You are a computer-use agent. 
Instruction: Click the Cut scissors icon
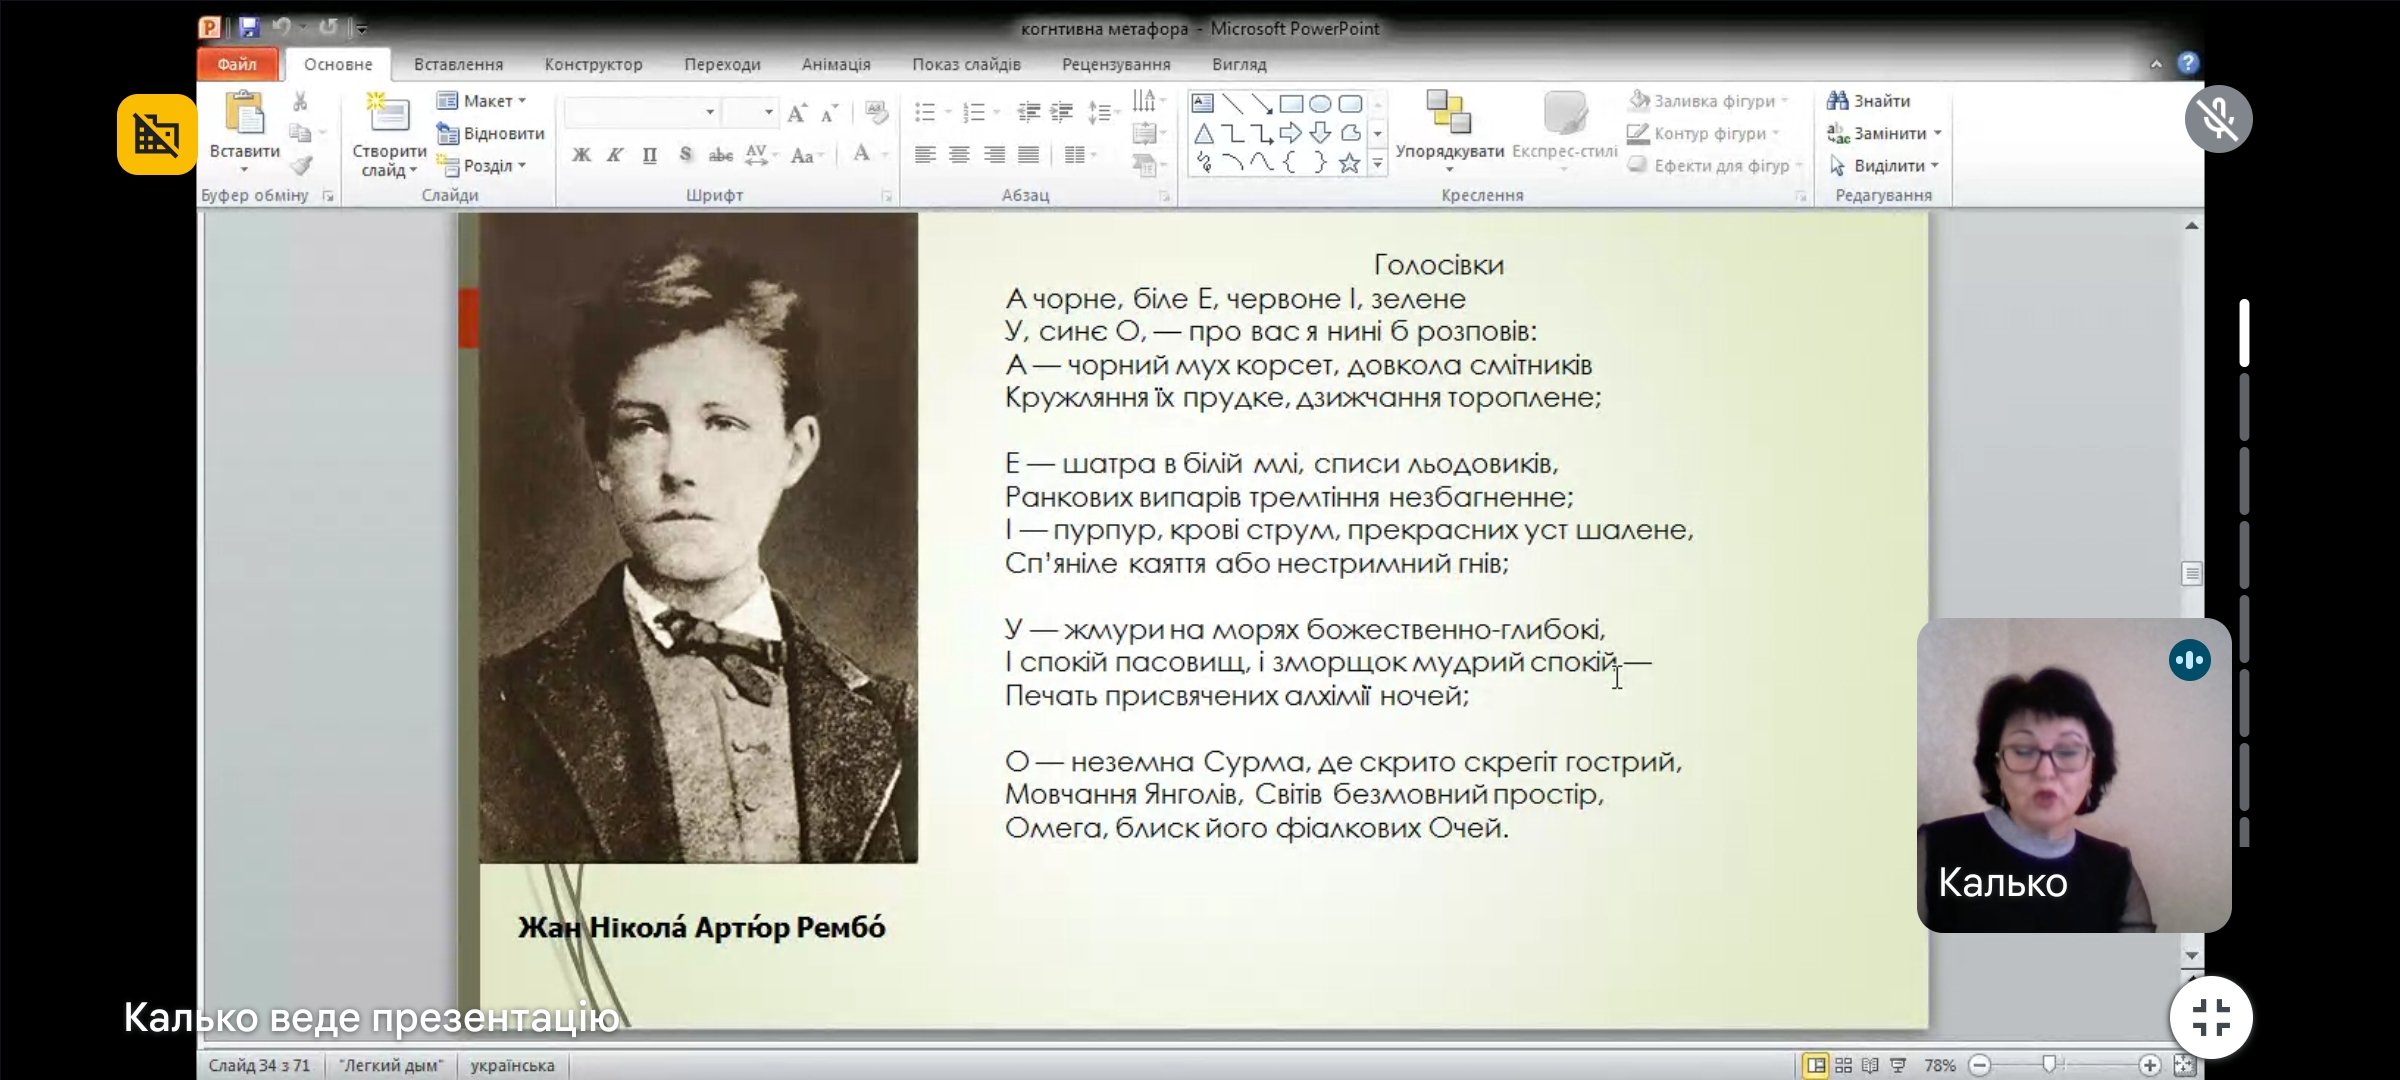(300, 102)
